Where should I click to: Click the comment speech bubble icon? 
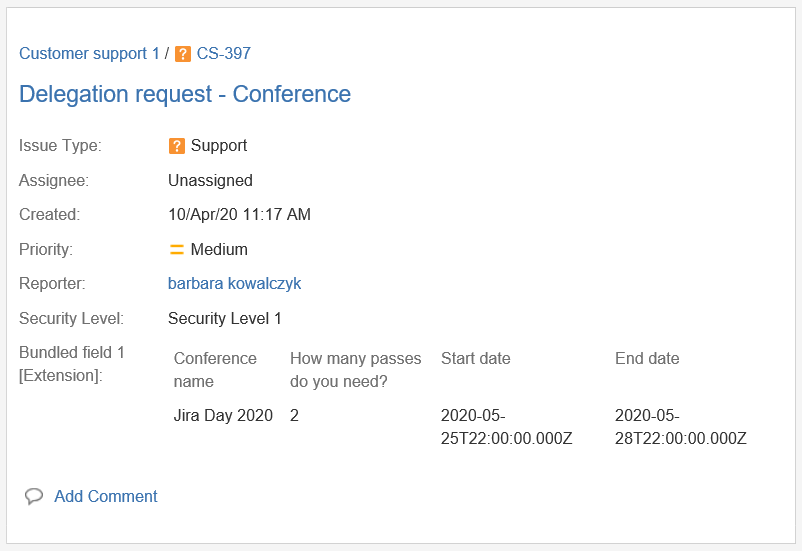34,496
